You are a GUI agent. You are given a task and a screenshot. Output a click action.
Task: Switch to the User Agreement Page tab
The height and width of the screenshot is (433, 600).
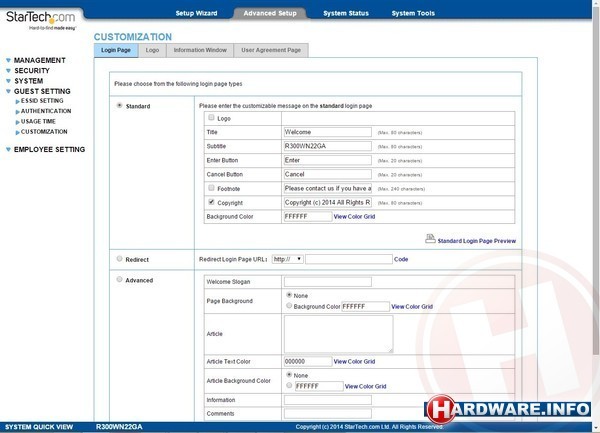(271, 50)
